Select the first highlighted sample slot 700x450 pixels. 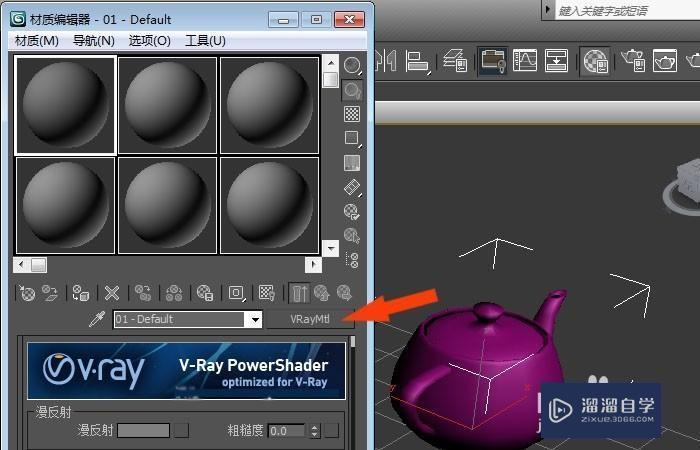66,105
